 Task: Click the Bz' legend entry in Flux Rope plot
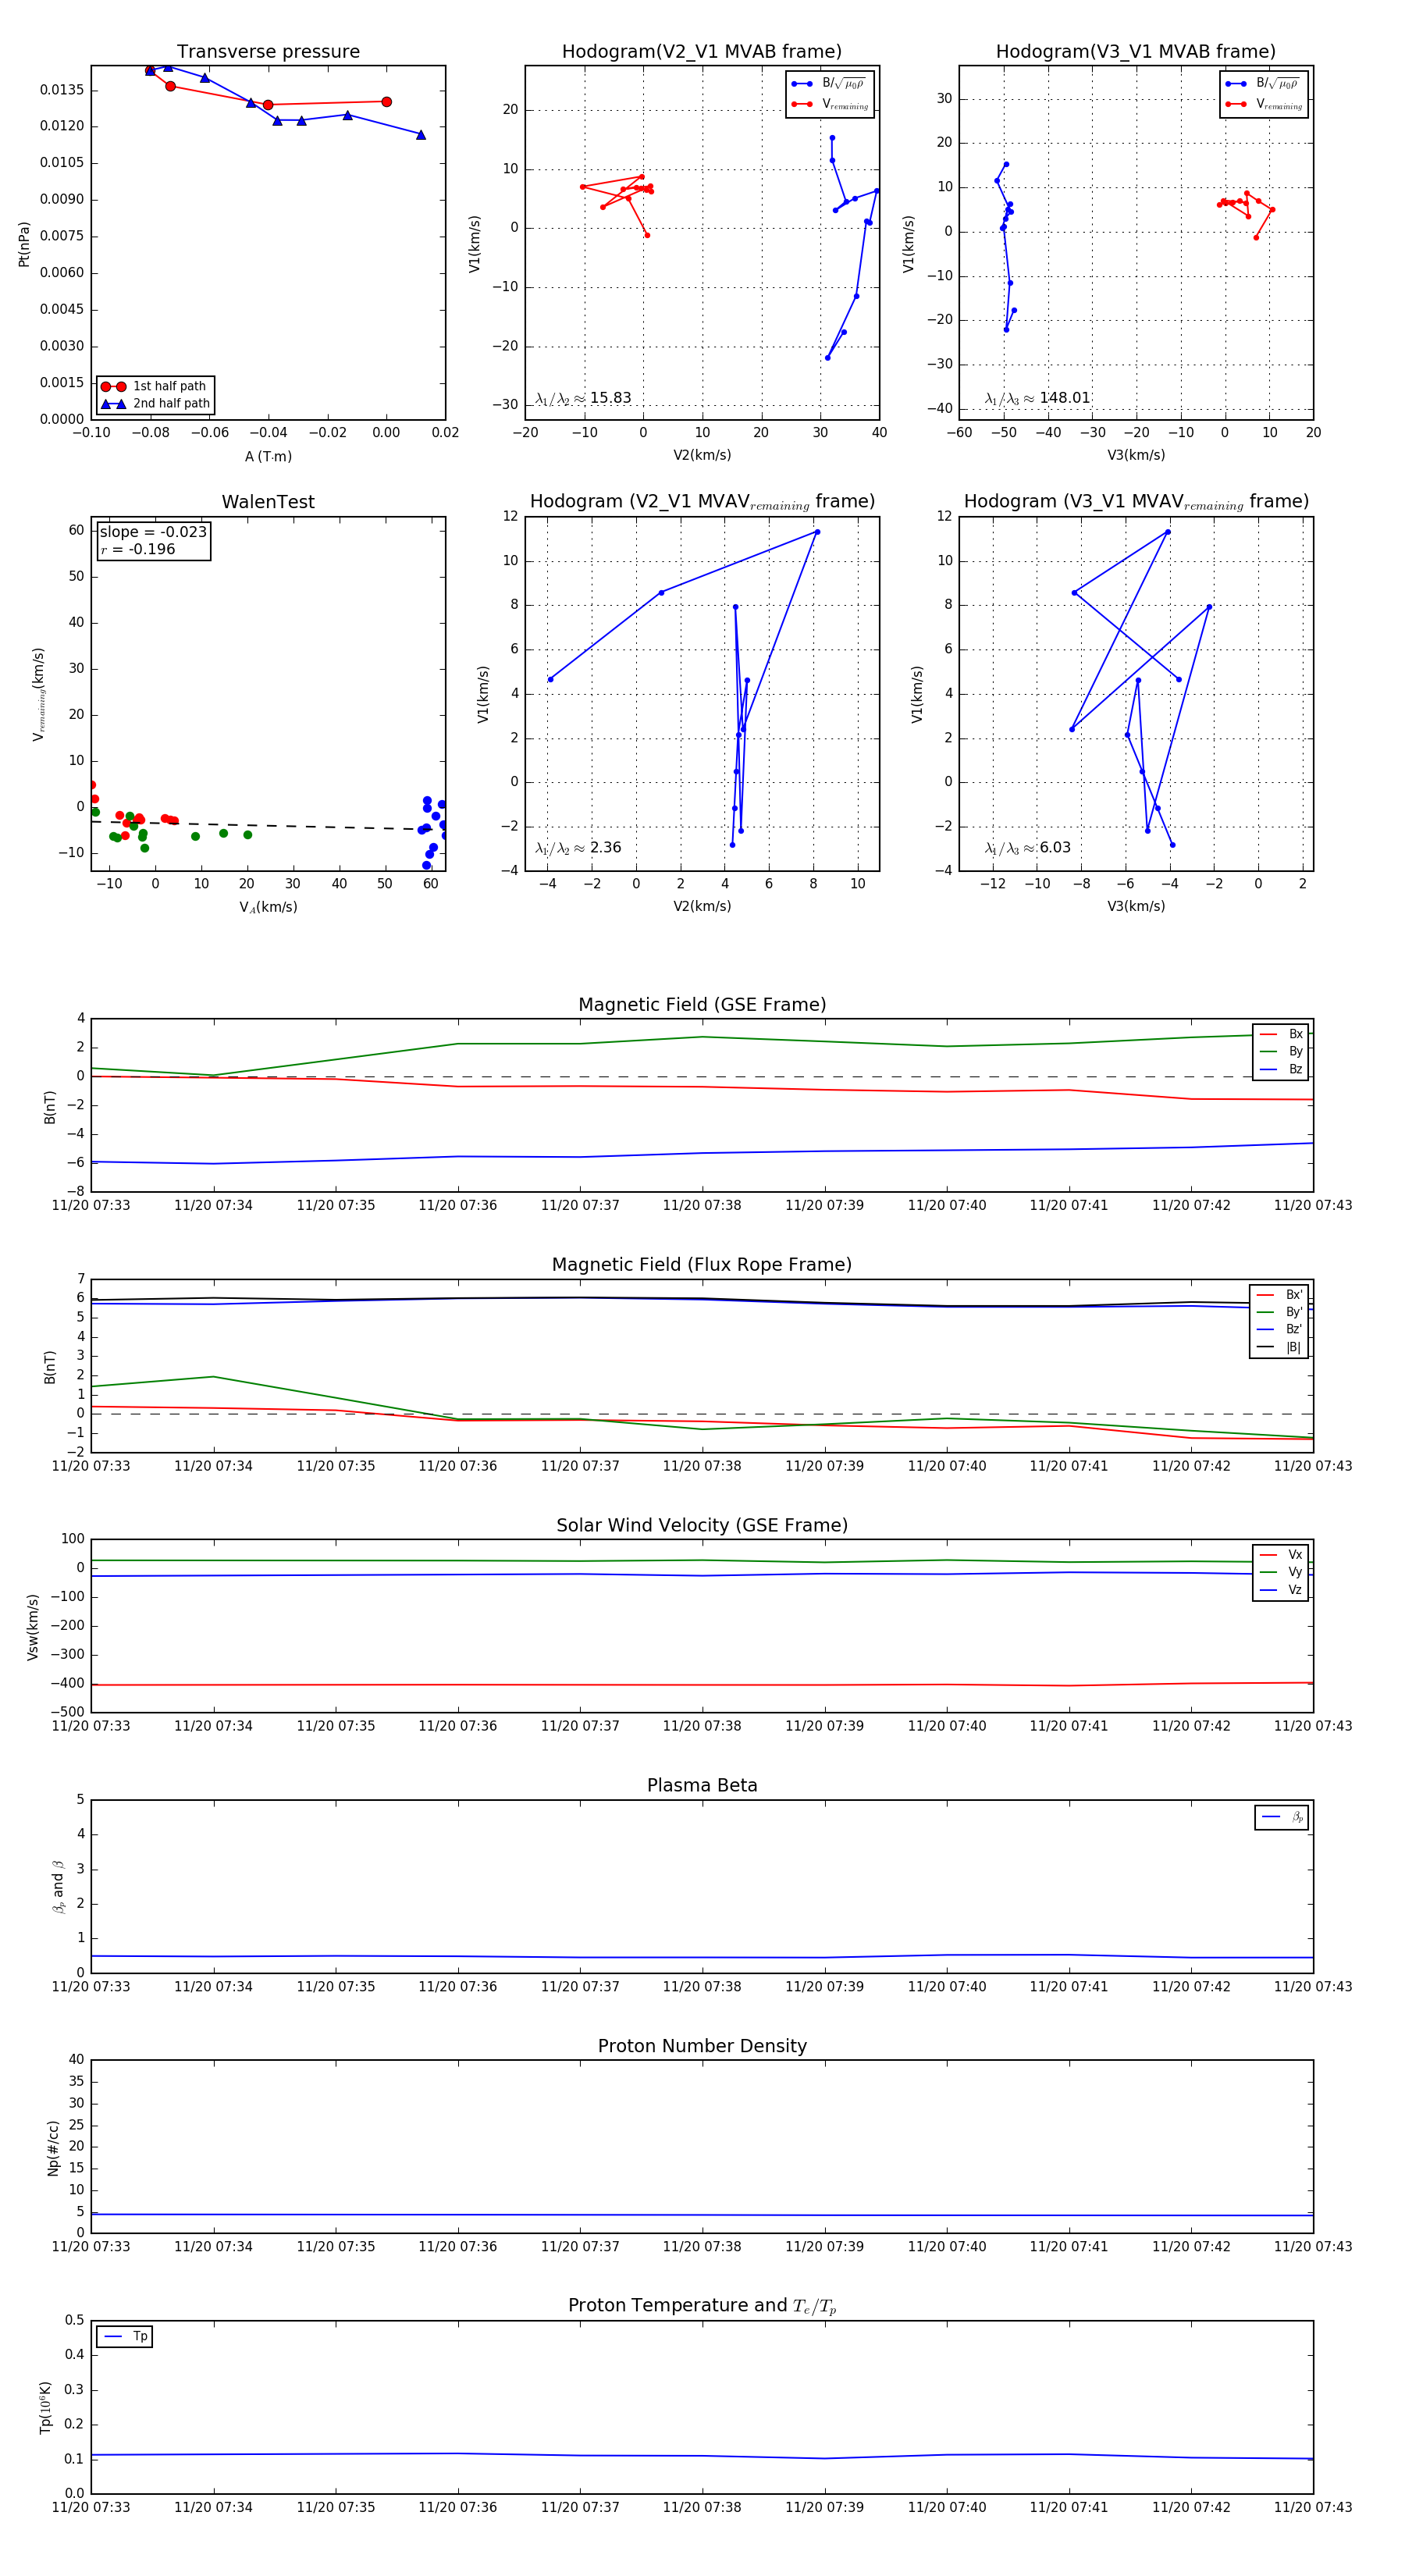pyautogui.click(x=1280, y=1329)
